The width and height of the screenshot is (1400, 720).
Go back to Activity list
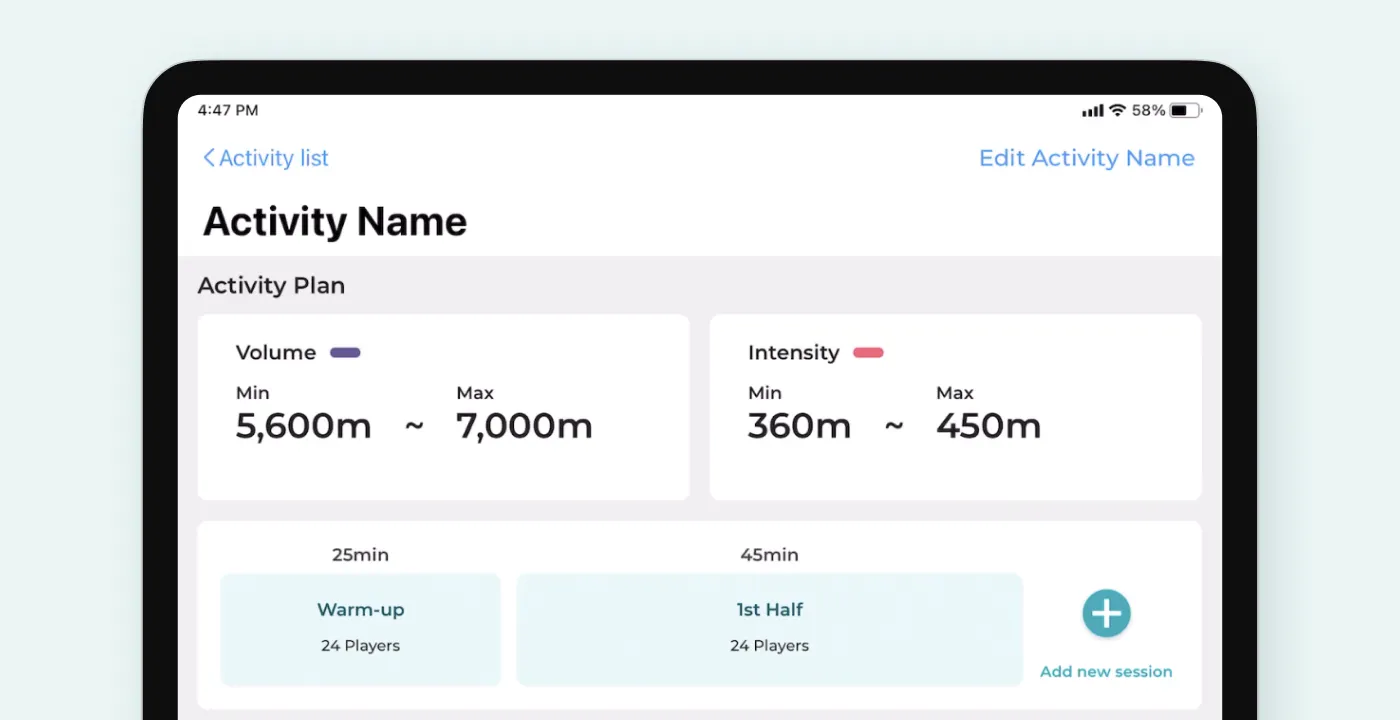point(266,158)
